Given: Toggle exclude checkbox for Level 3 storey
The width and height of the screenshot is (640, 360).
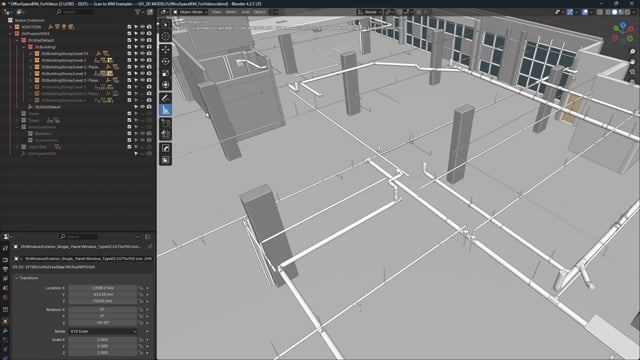Looking at the screenshot, I should click(x=129, y=87).
